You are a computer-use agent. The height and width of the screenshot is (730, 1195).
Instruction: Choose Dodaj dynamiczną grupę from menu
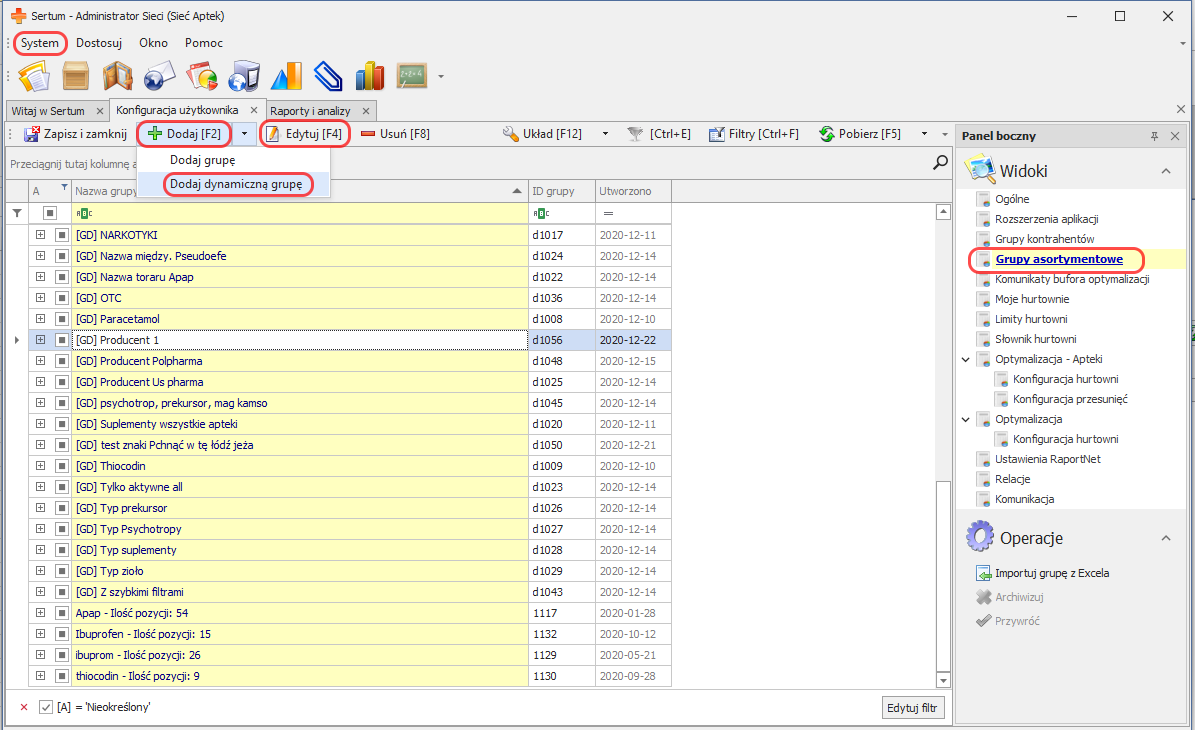tap(236, 184)
